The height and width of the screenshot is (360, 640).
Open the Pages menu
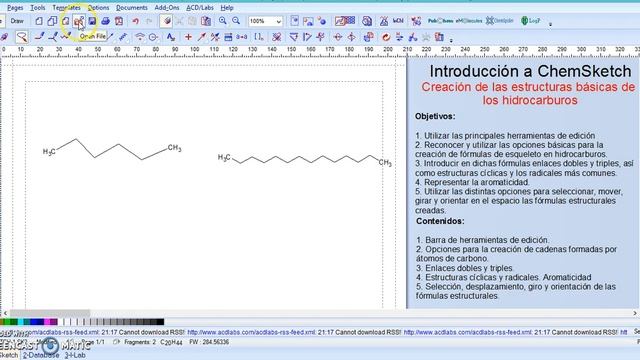pyautogui.click(x=15, y=8)
